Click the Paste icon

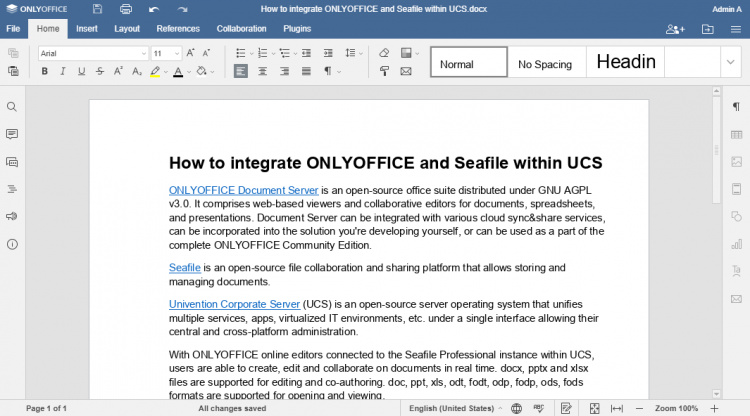tap(13, 71)
